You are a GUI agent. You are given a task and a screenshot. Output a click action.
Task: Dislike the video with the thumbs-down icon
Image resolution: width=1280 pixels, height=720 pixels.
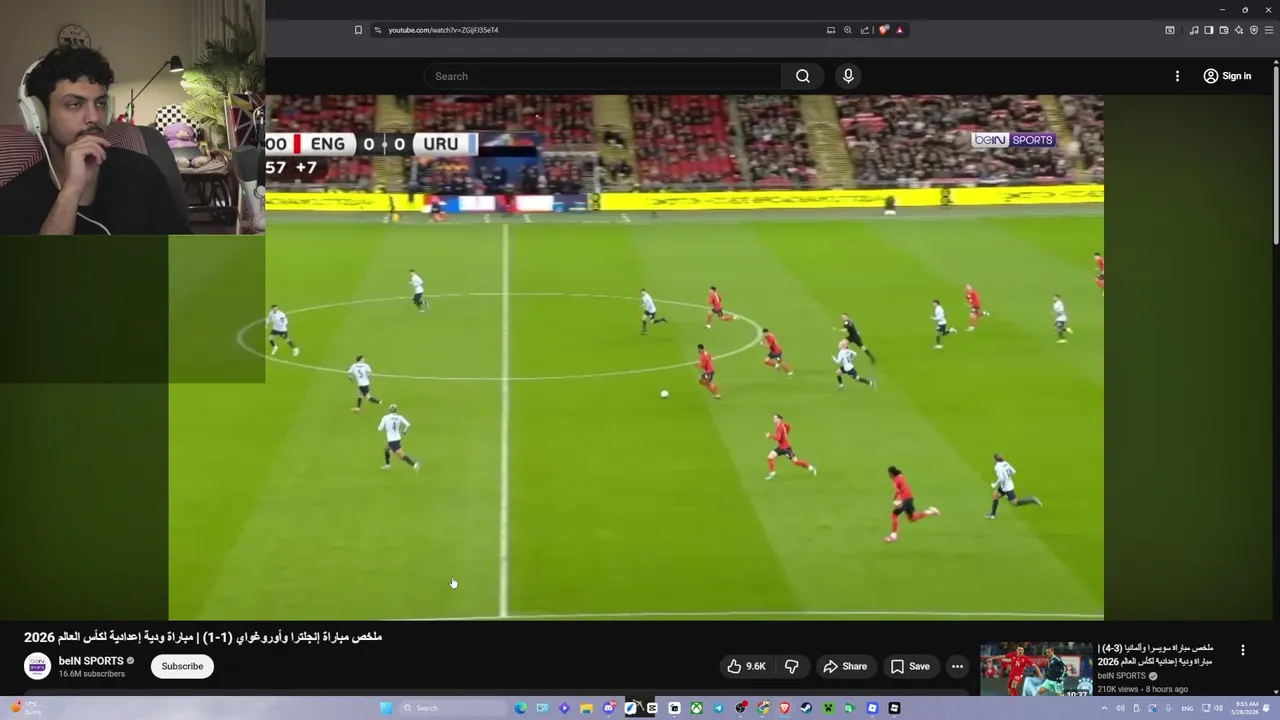pos(791,666)
